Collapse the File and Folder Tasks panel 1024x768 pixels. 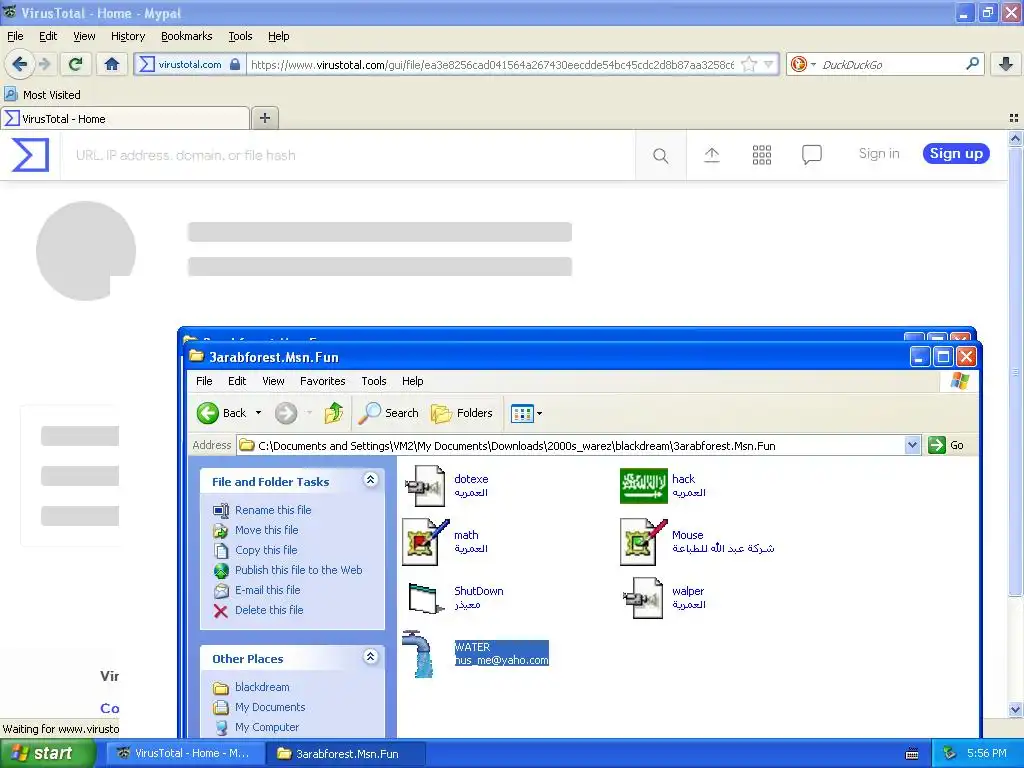tap(370, 480)
